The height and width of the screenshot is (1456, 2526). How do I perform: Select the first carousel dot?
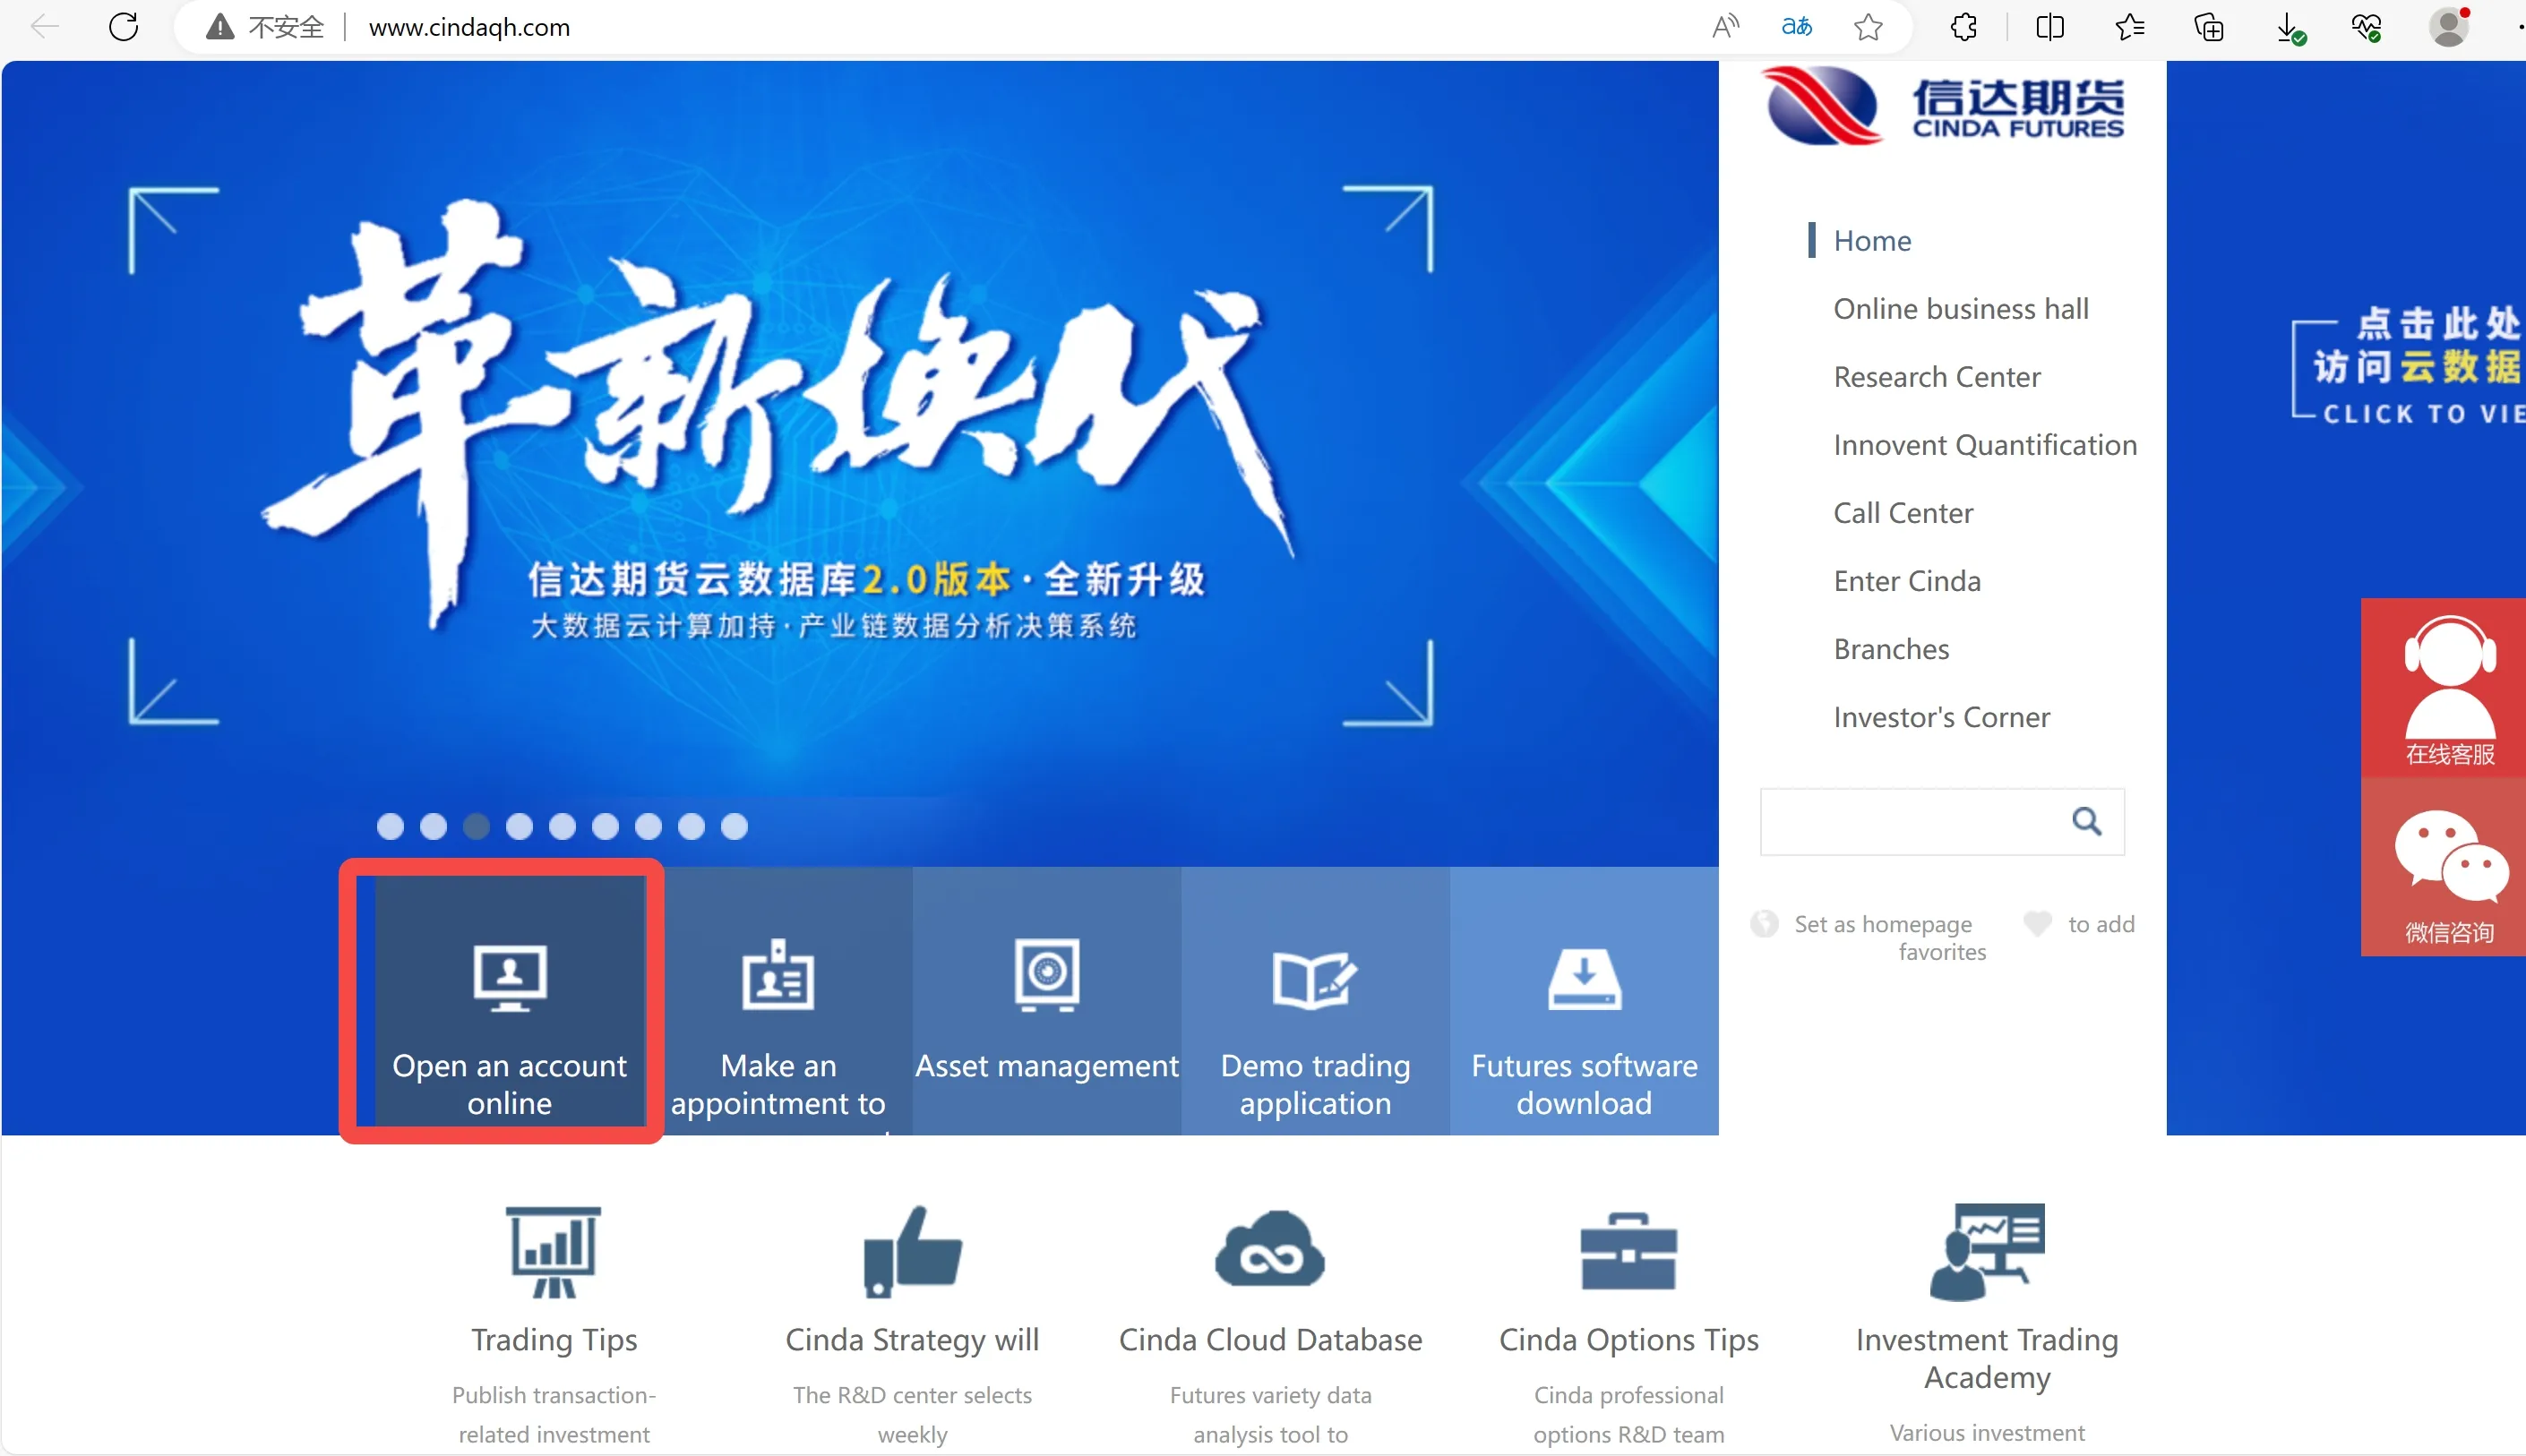coord(390,826)
